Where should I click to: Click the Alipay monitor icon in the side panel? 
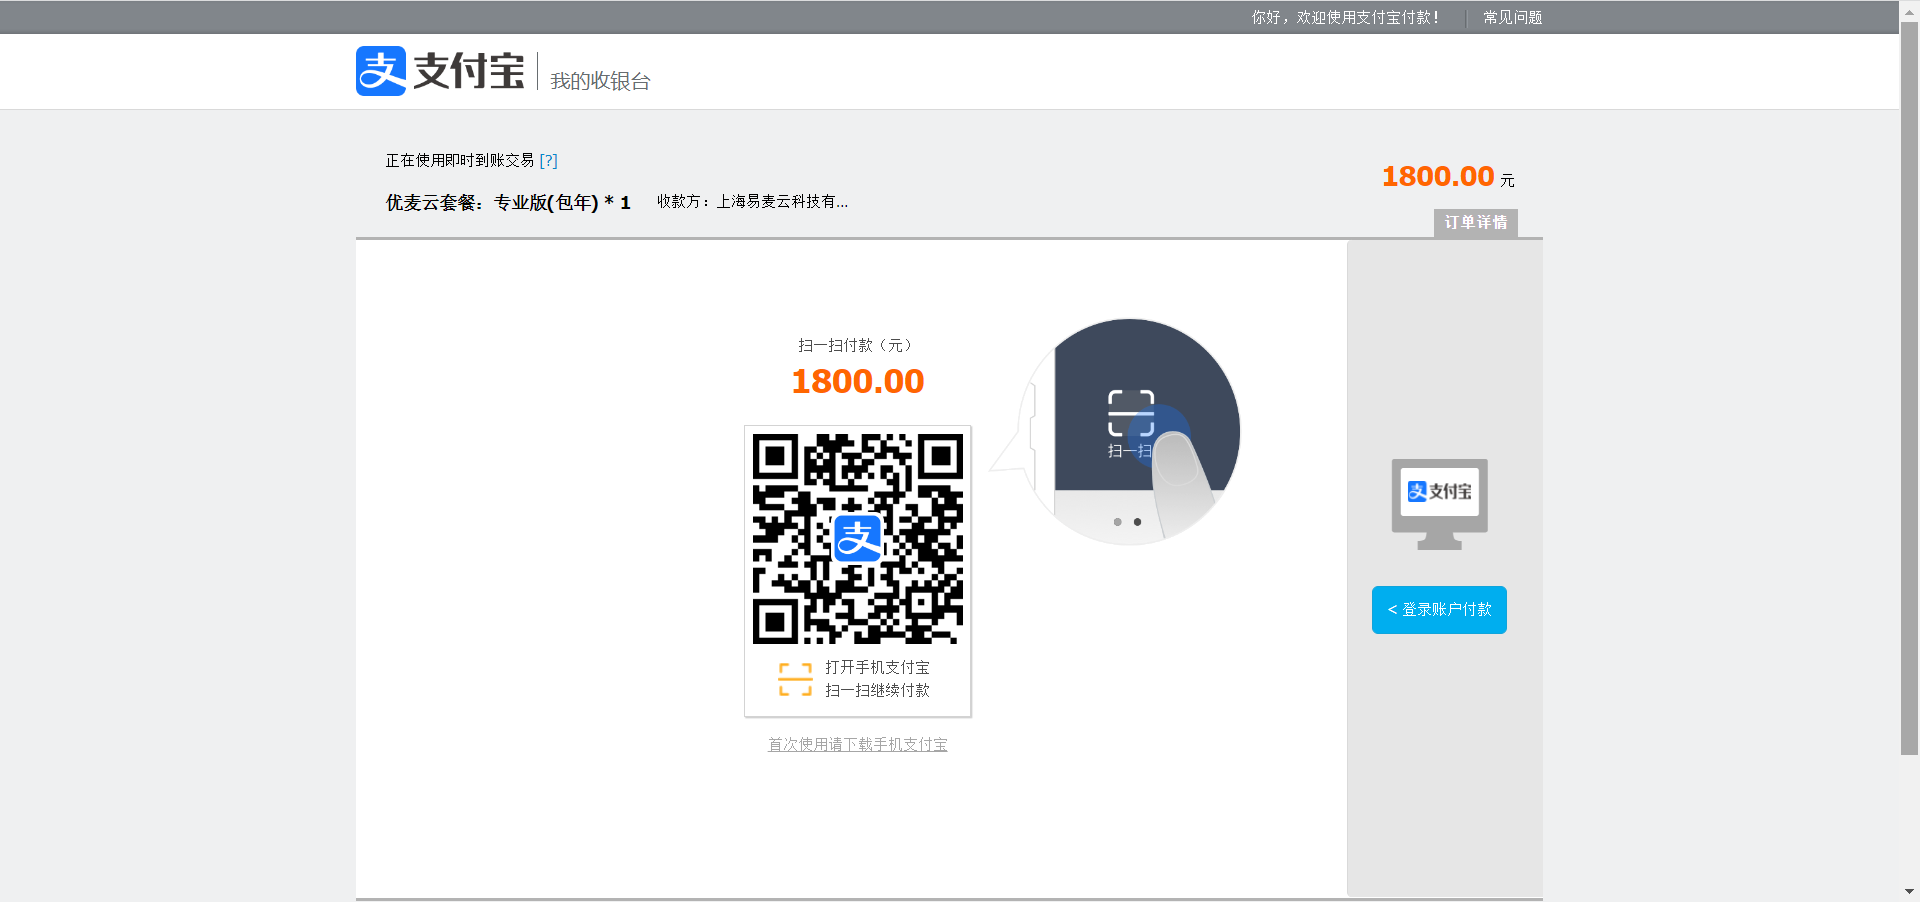[1439, 504]
